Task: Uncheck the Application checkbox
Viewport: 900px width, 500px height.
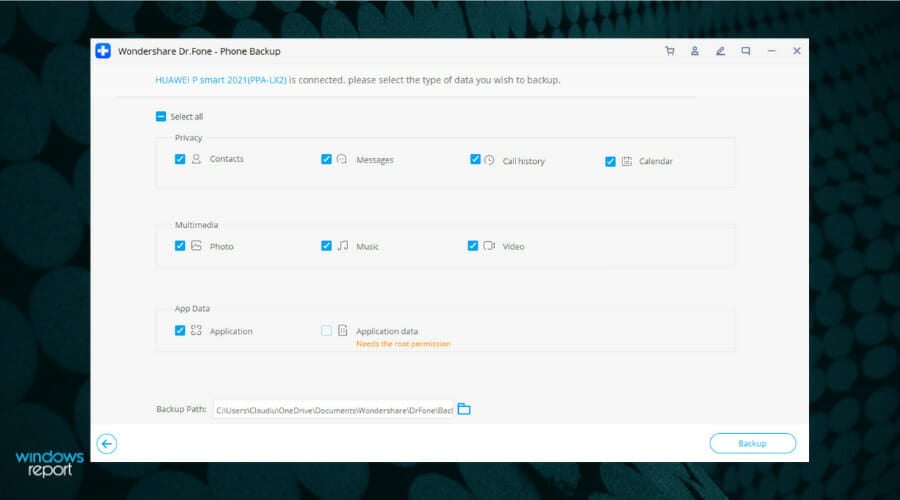Action: 180,331
